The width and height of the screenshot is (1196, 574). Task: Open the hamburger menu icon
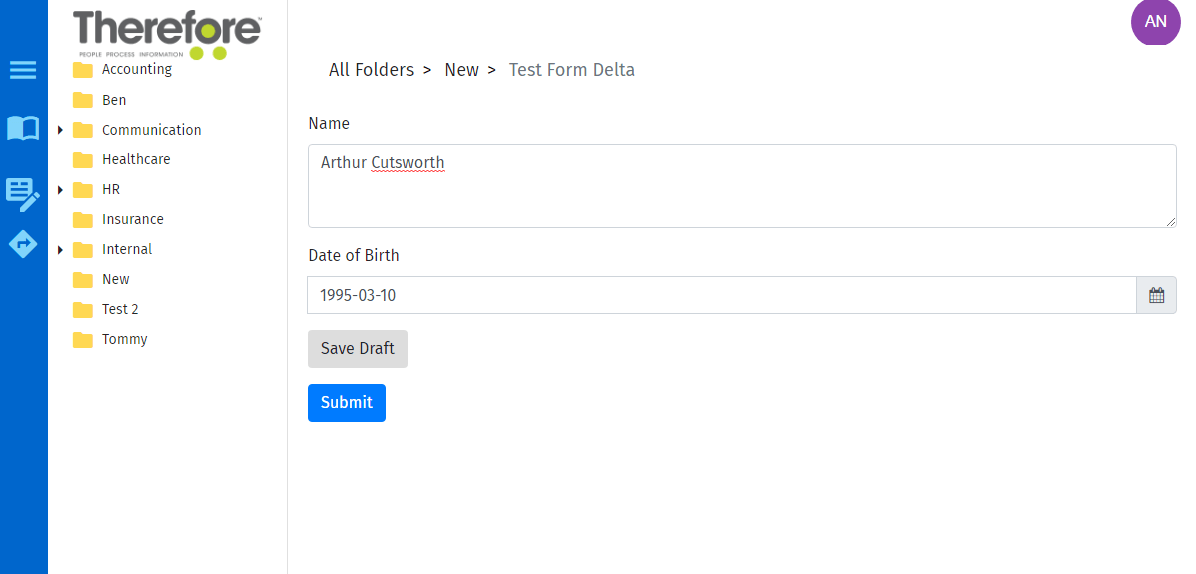[23, 70]
